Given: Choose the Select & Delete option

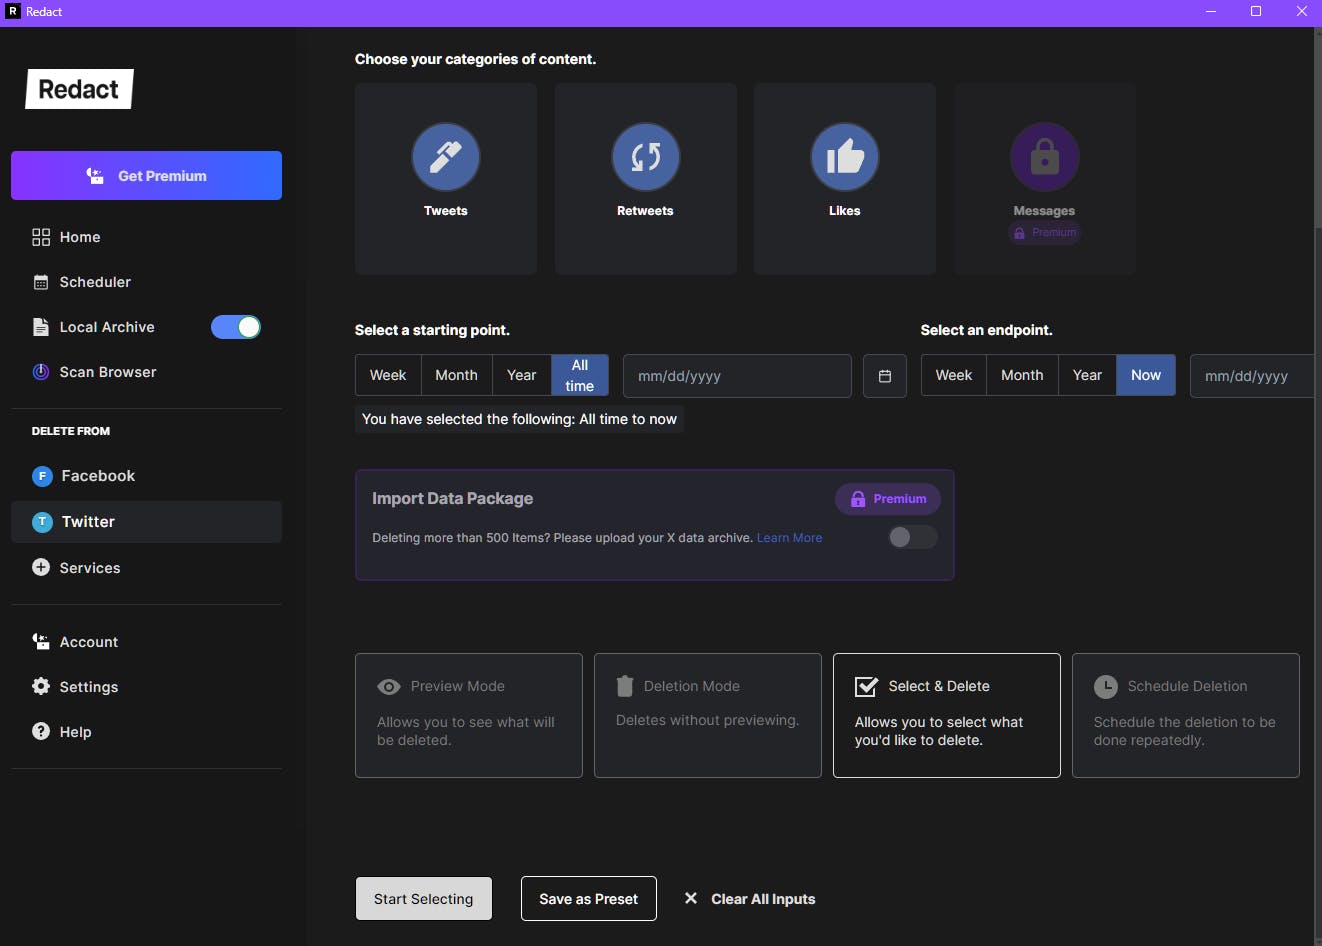Looking at the screenshot, I should pos(947,715).
